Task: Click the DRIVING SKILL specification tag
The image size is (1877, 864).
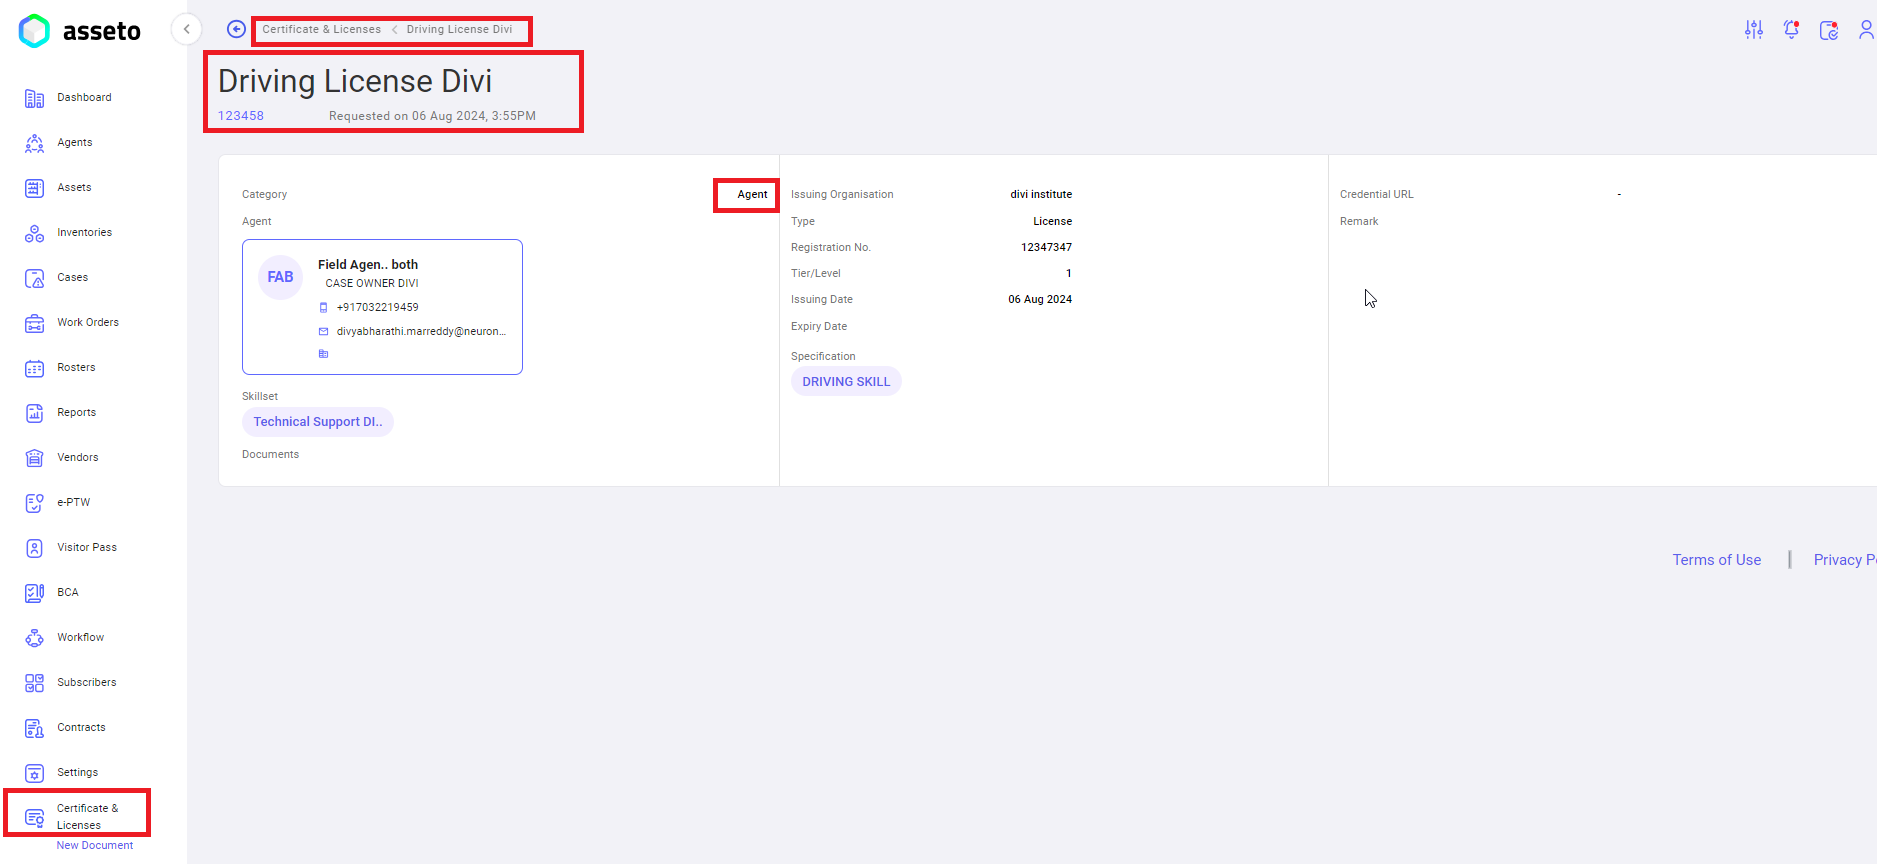Action: (846, 382)
